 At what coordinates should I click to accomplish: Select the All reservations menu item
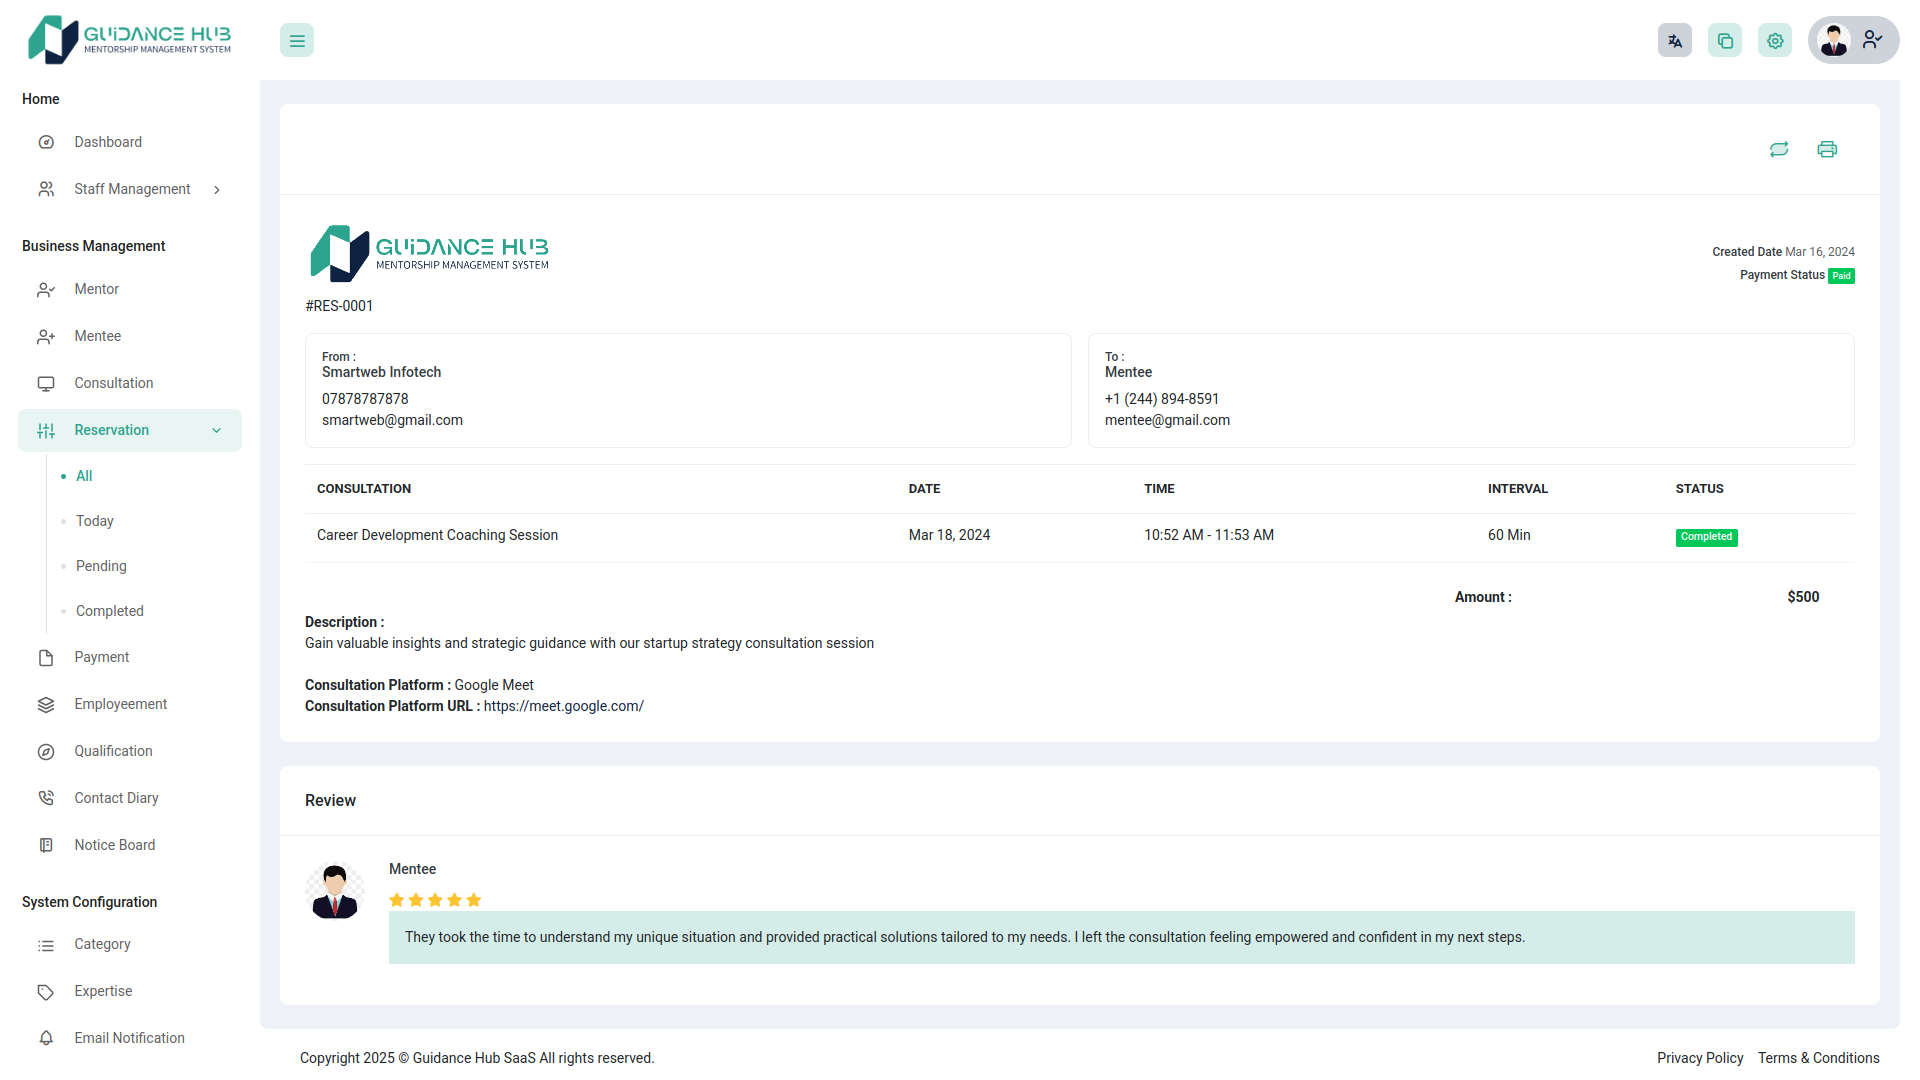(x=84, y=476)
